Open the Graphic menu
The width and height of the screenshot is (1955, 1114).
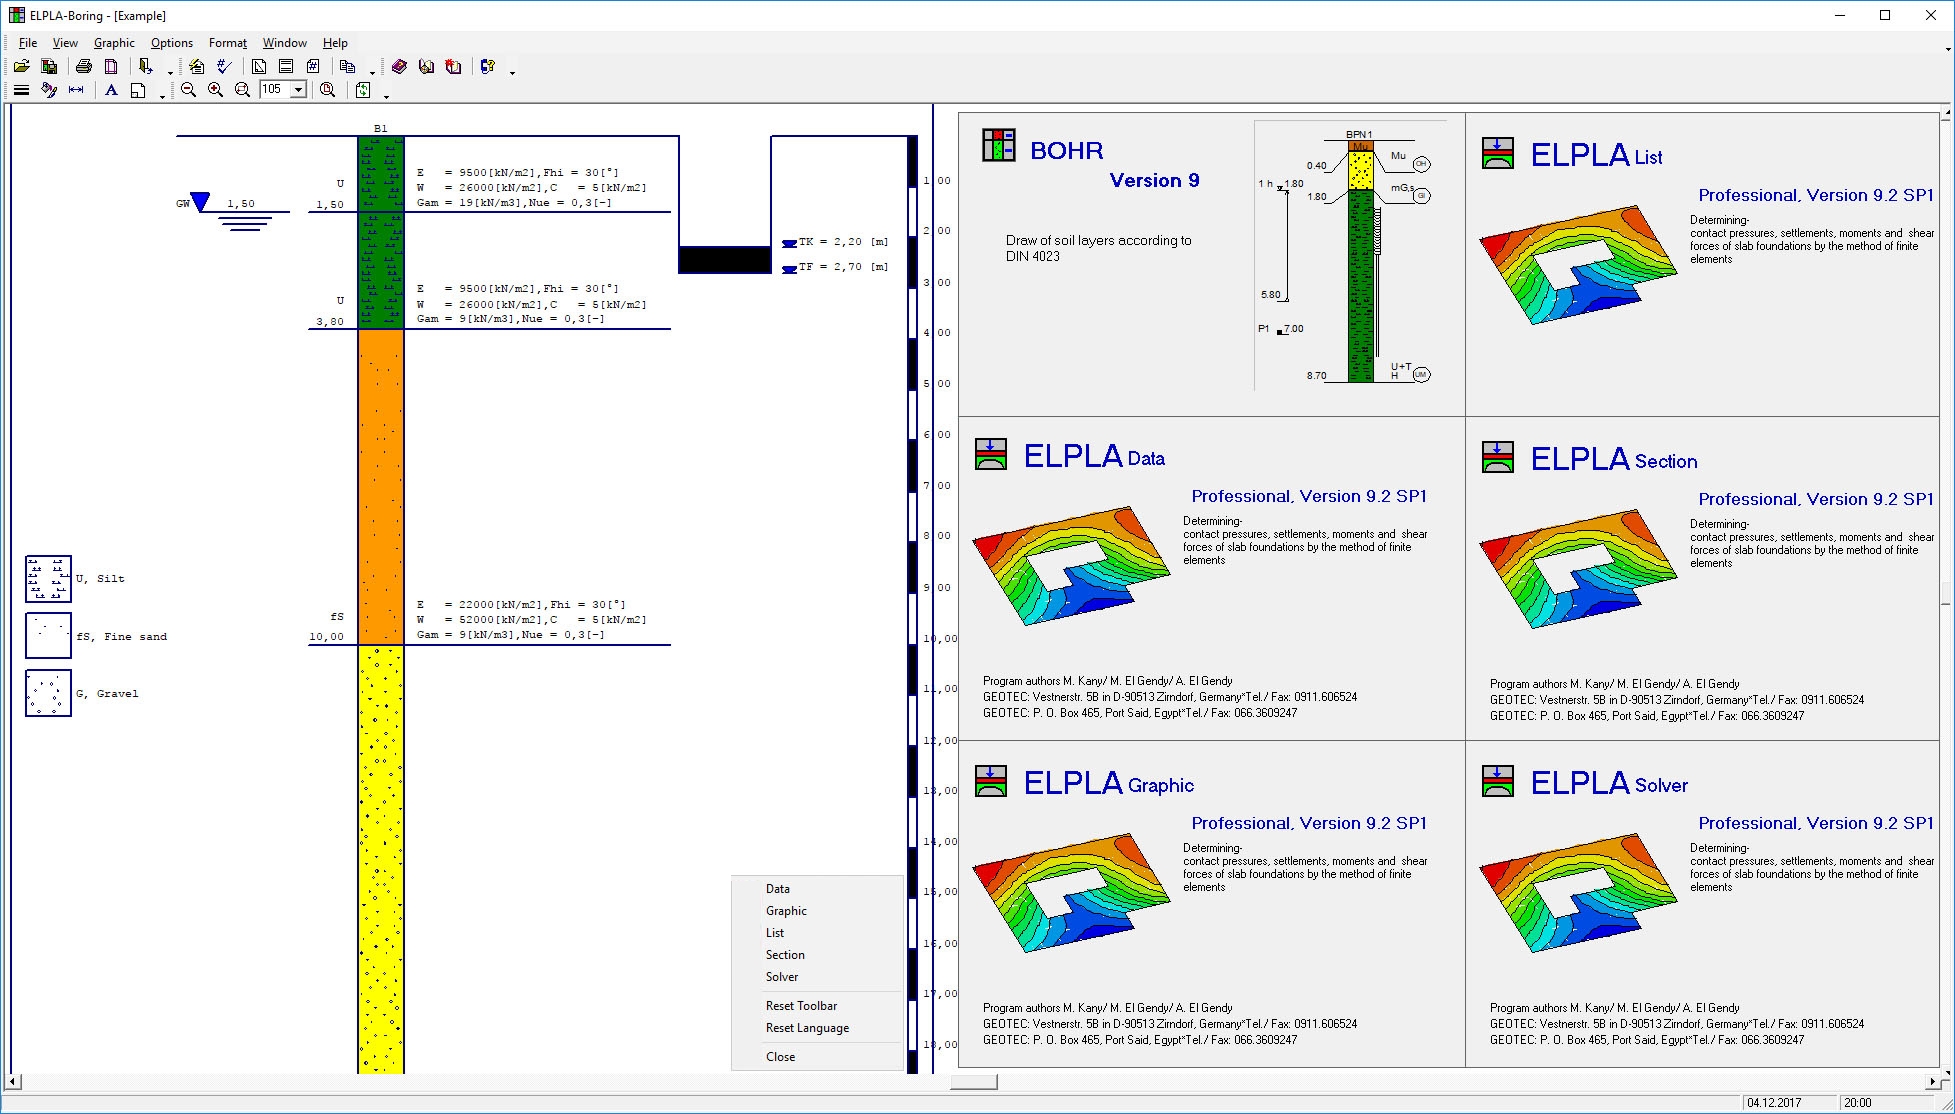coord(114,43)
